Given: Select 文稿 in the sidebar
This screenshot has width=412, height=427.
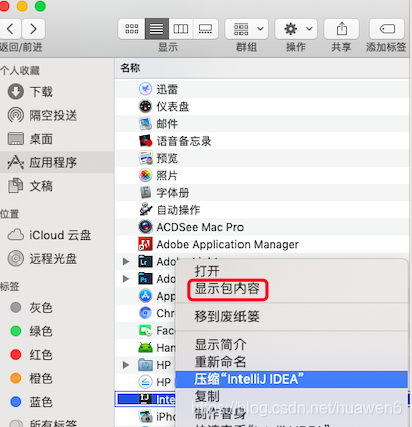Looking at the screenshot, I should coord(30,186).
